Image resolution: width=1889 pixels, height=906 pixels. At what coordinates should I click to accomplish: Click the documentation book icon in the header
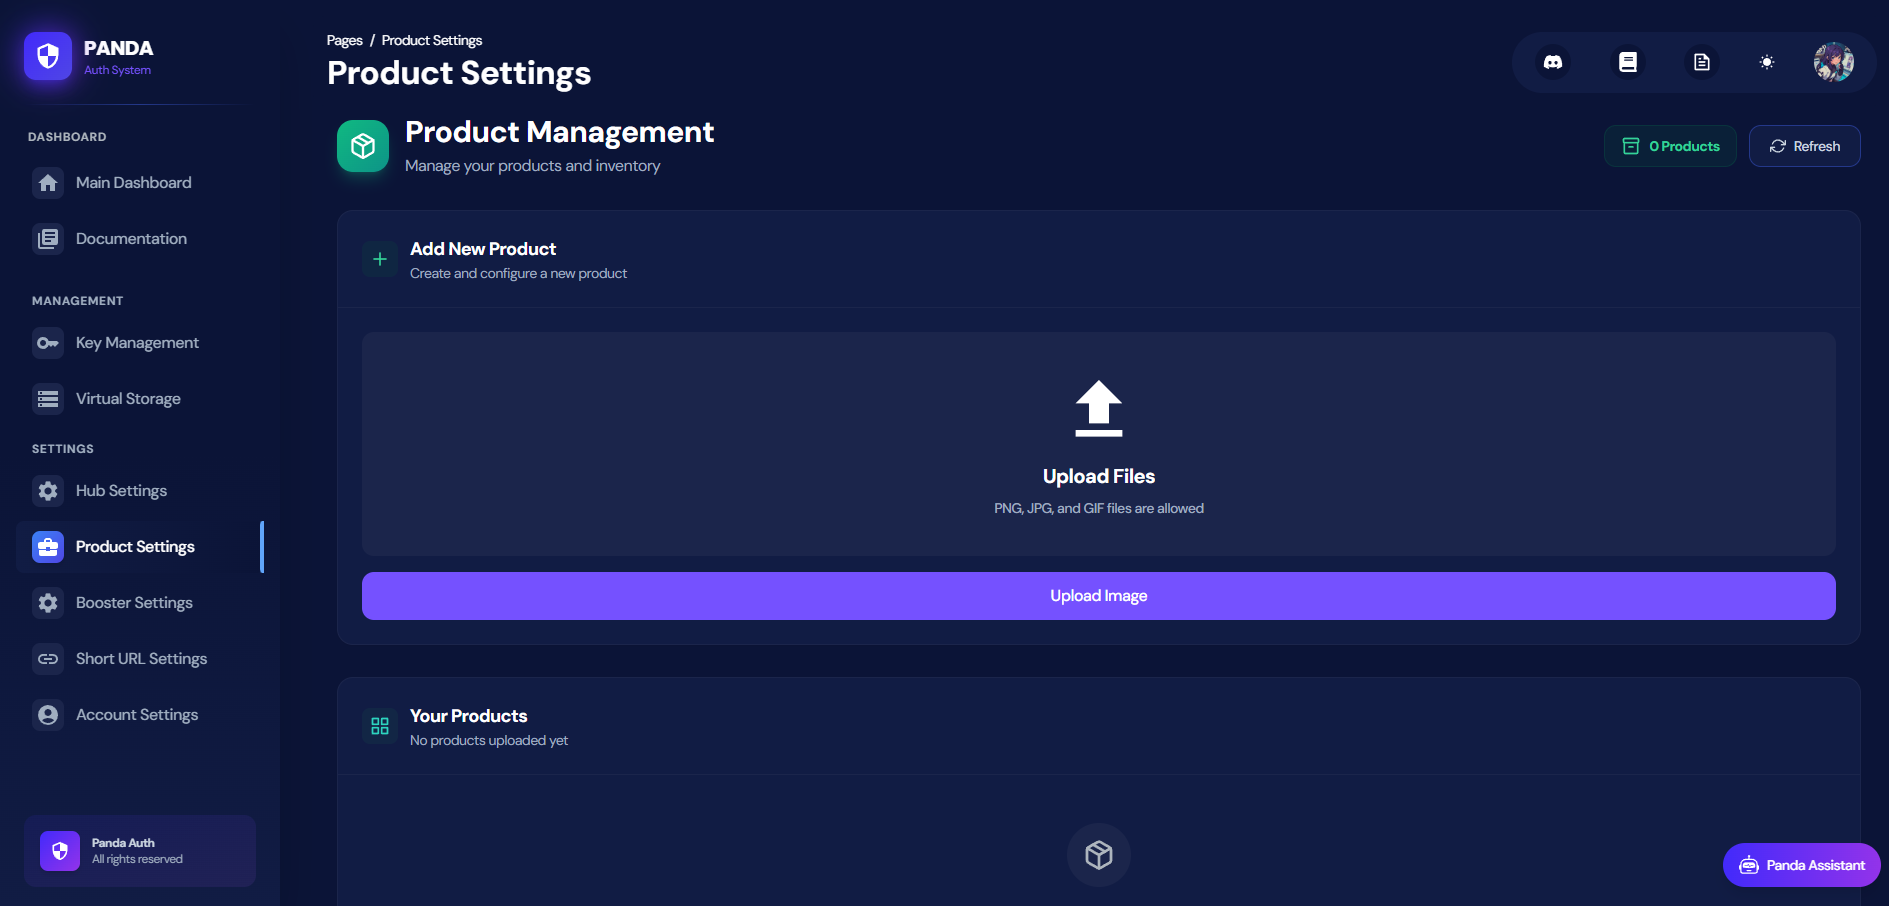1628,61
